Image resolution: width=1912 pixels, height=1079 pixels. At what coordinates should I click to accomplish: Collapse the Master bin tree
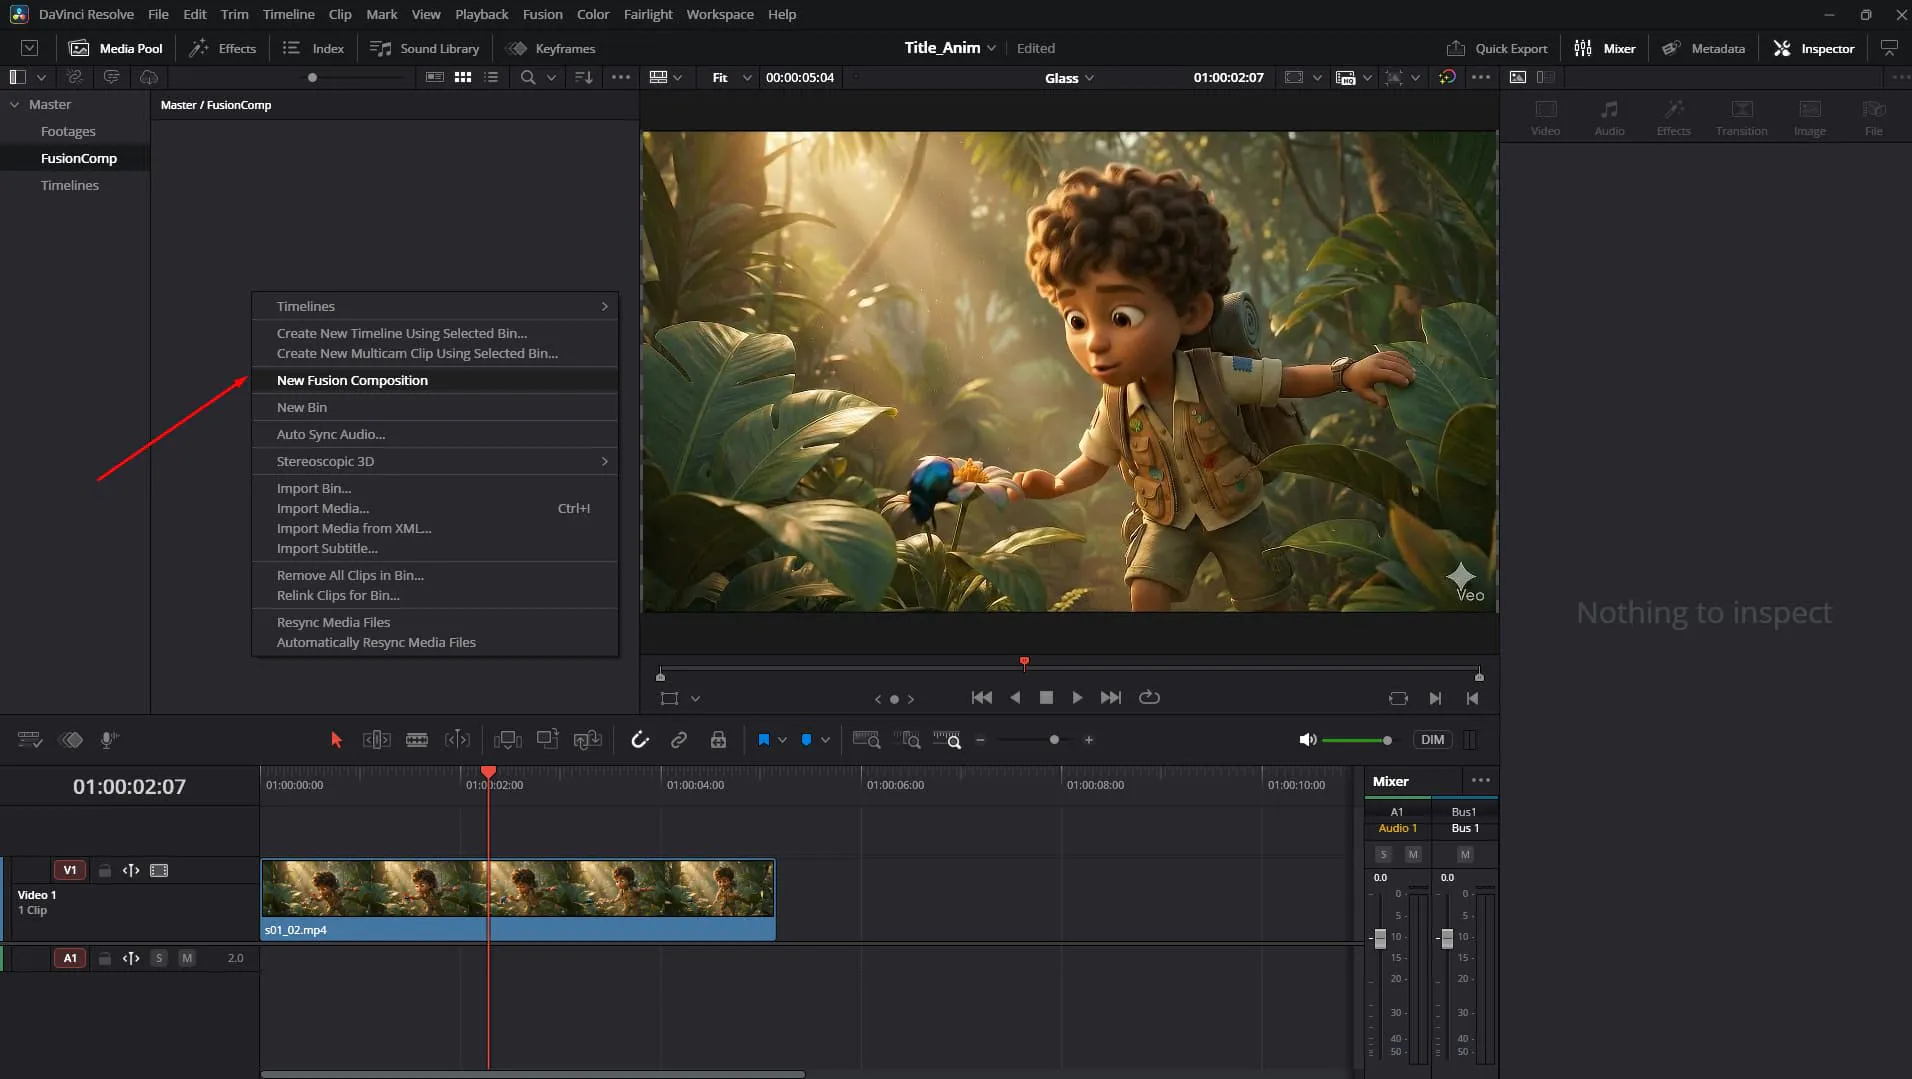14,104
